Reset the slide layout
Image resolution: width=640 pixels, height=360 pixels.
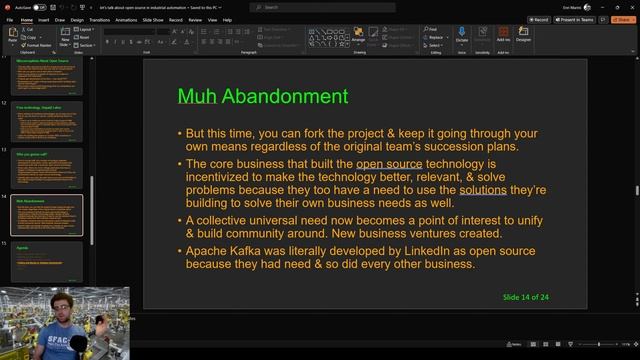coord(82,37)
